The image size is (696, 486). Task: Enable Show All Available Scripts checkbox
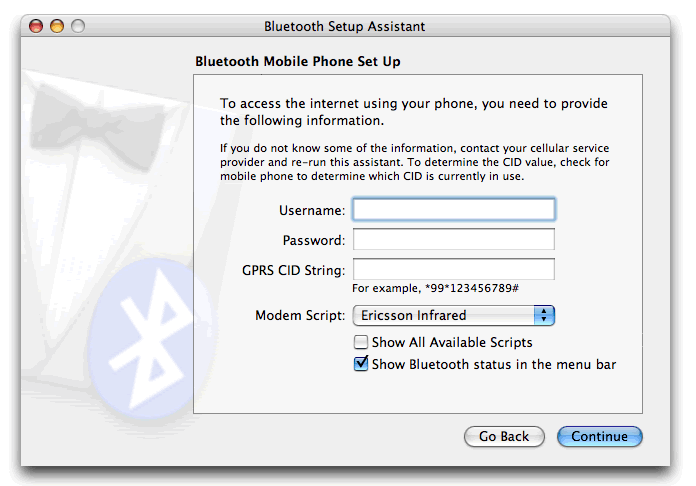pyautogui.click(x=361, y=342)
